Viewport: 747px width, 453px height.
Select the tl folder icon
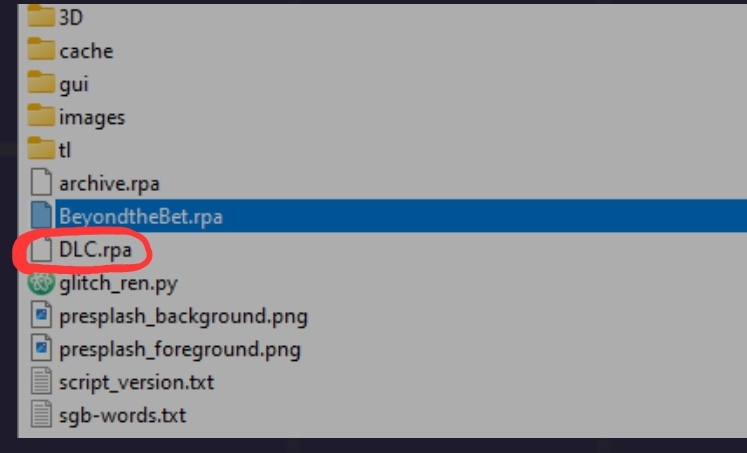pyautogui.click(x=41, y=149)
